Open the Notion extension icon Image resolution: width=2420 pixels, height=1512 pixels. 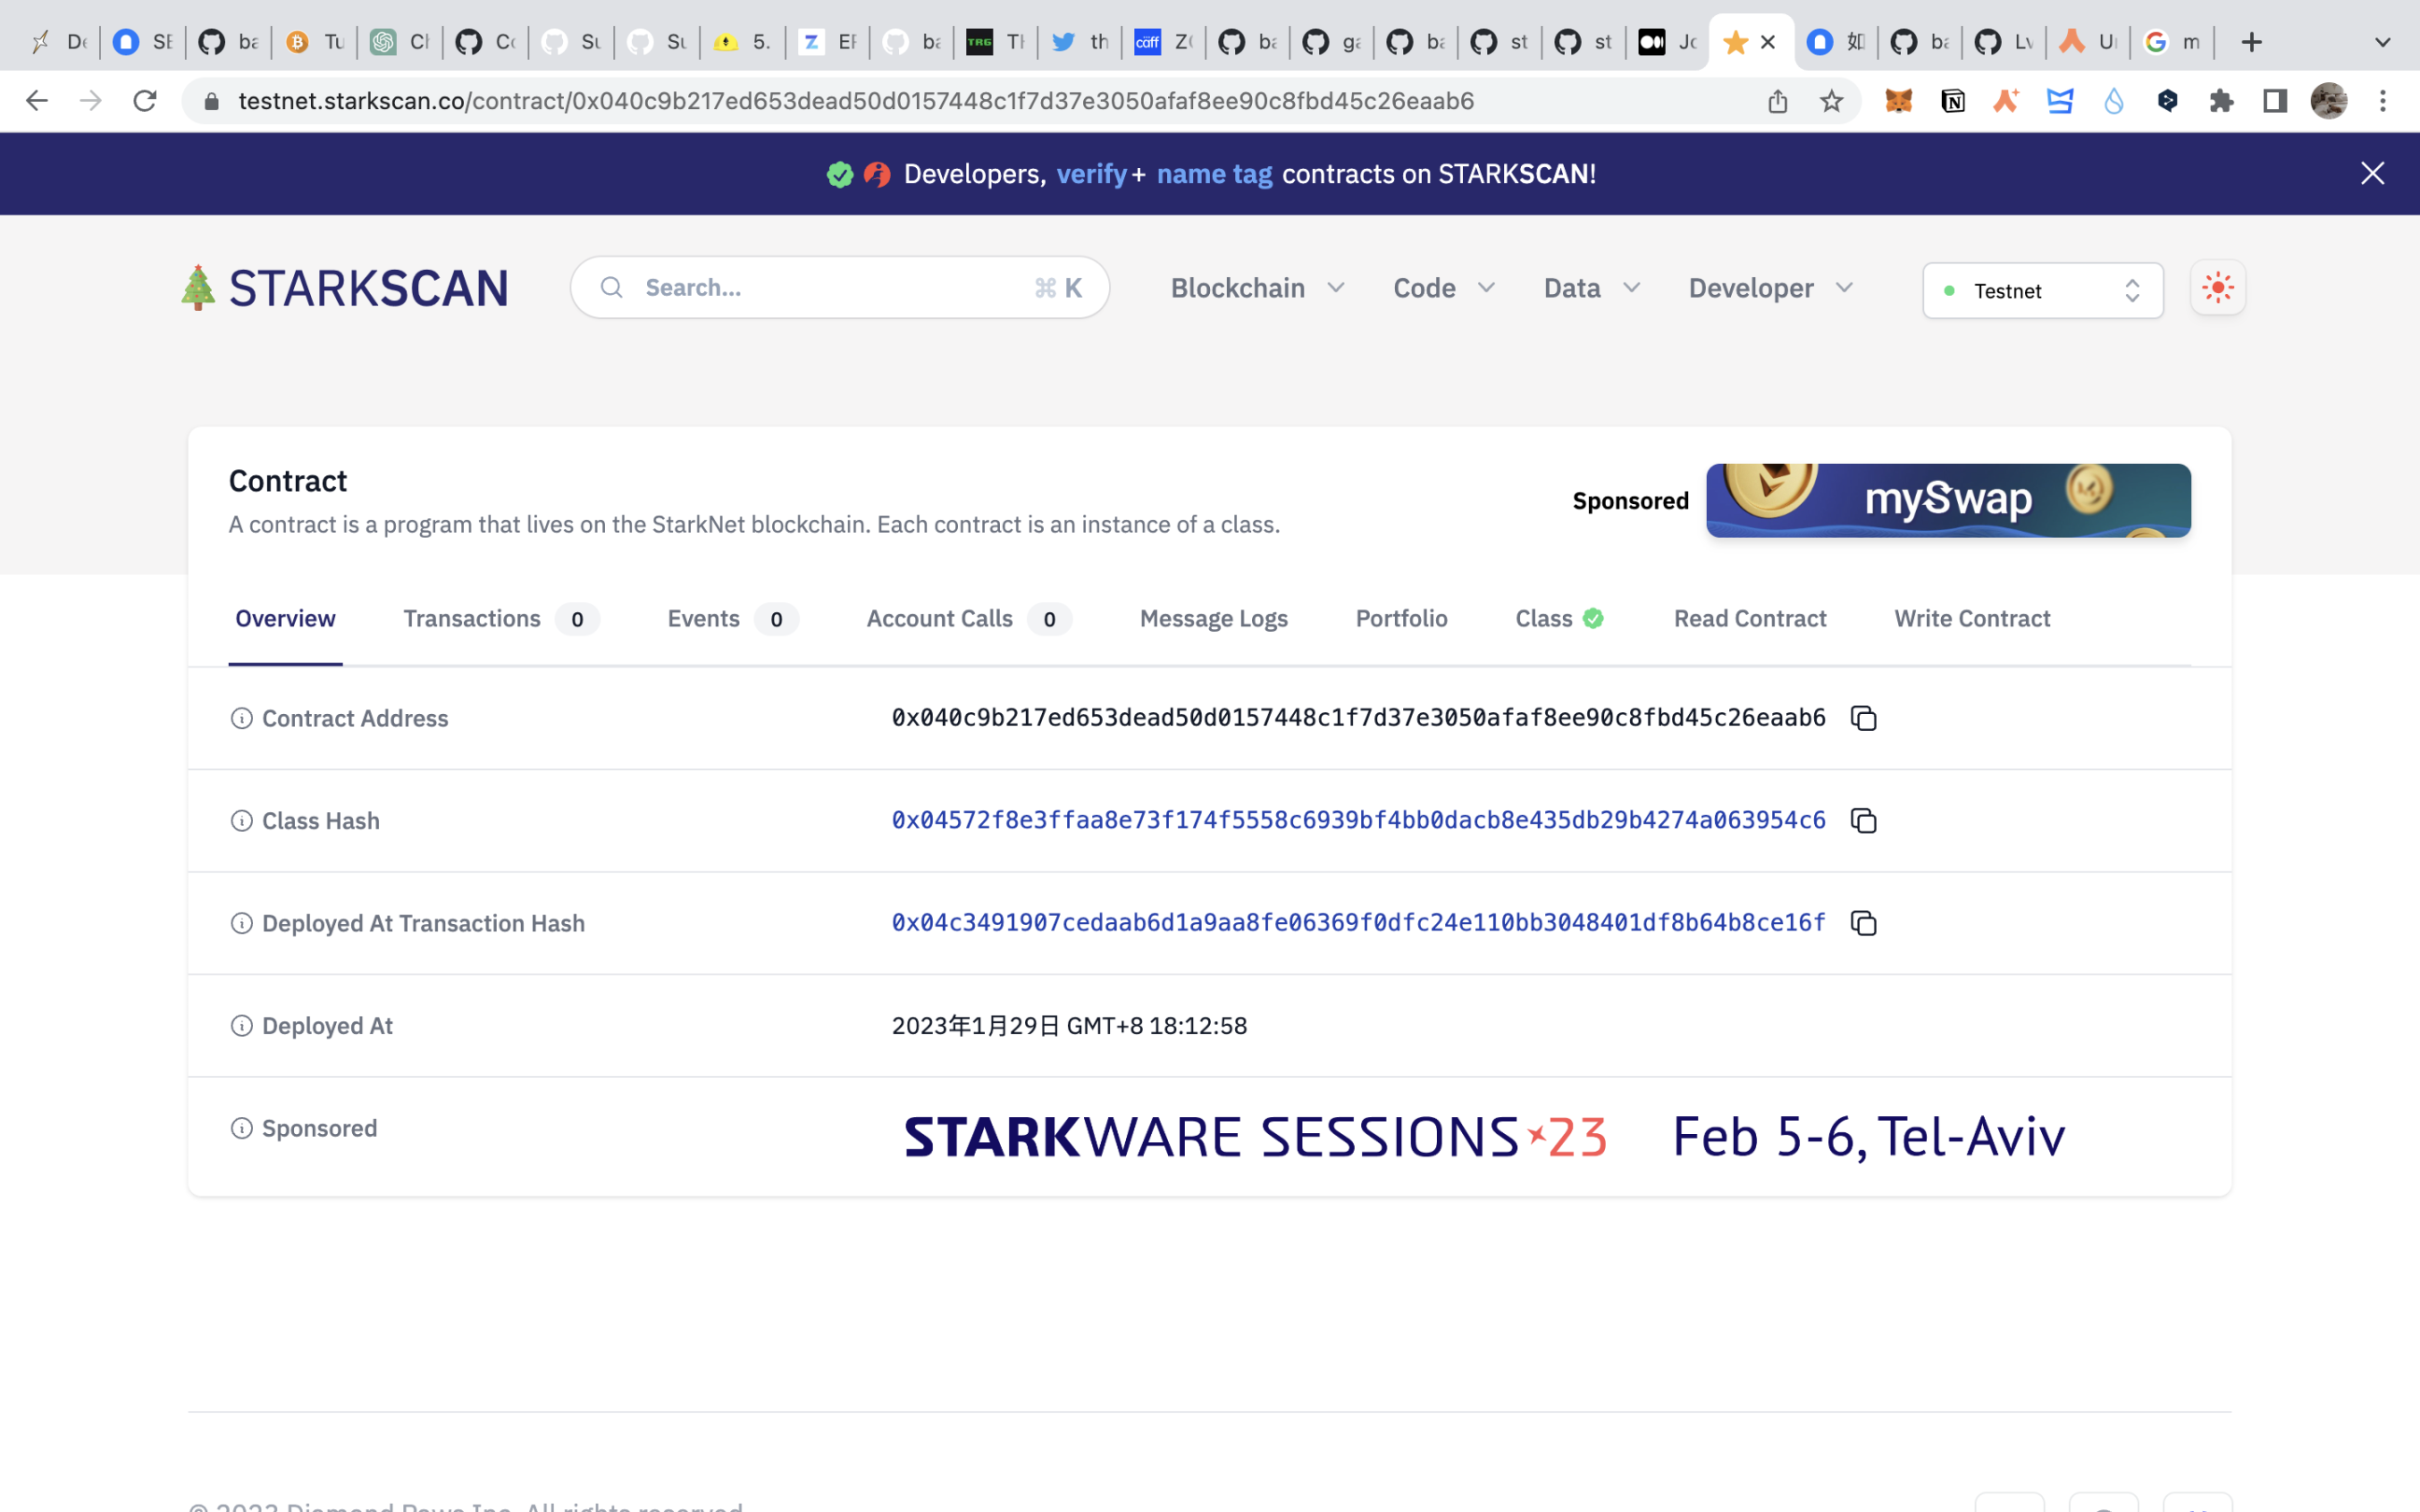click(1952, 101)
